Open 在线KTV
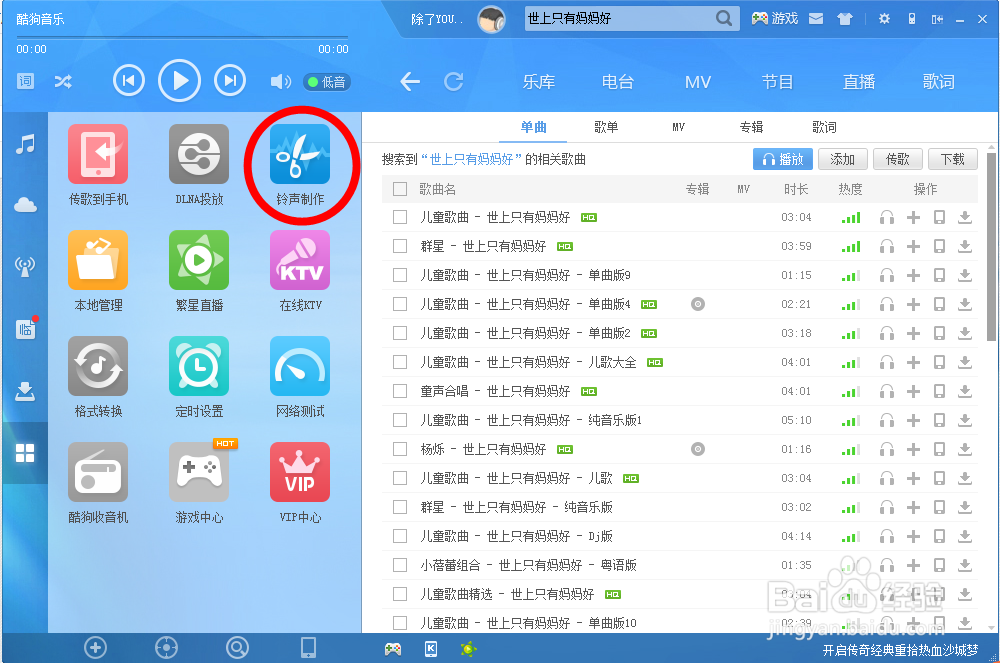This screenshot has height=663, width=1000. pyautogui.click(x=300, y=271)
